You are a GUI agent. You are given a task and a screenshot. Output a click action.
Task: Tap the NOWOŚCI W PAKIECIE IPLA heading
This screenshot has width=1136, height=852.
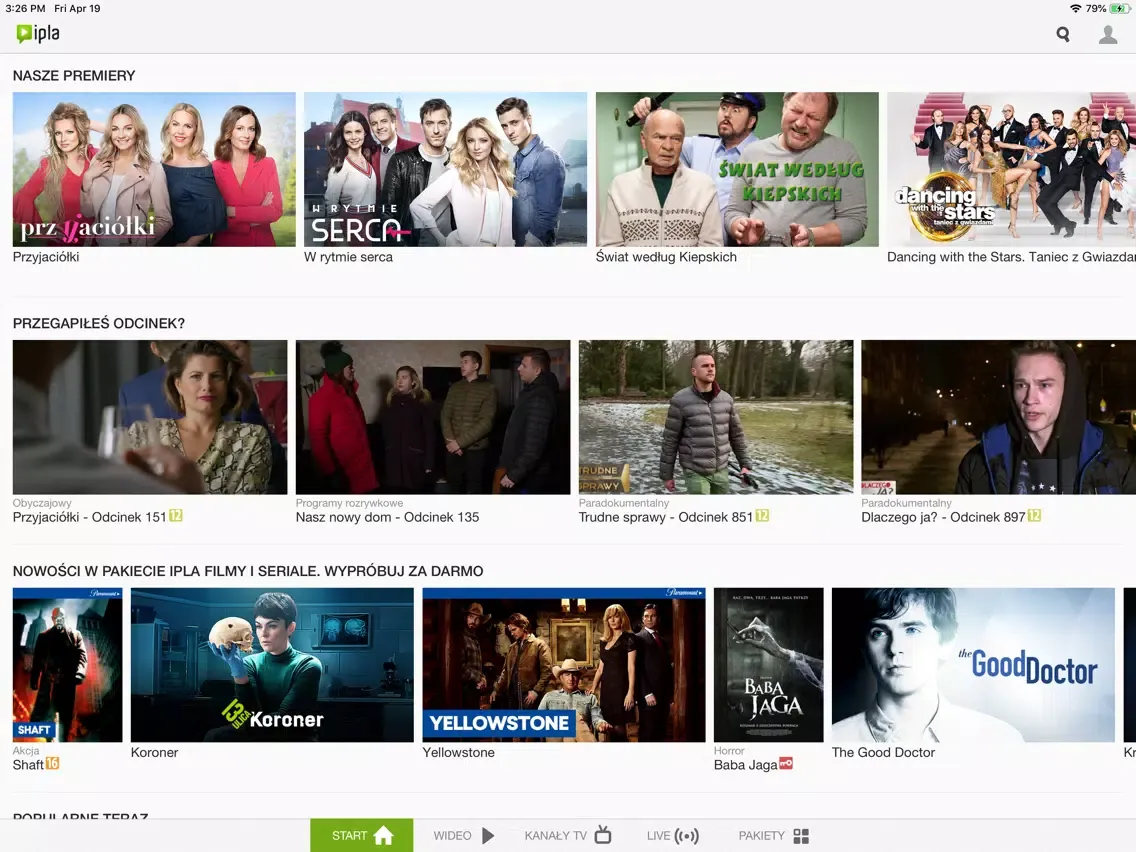pyautogui.click(x=248, y=571)
